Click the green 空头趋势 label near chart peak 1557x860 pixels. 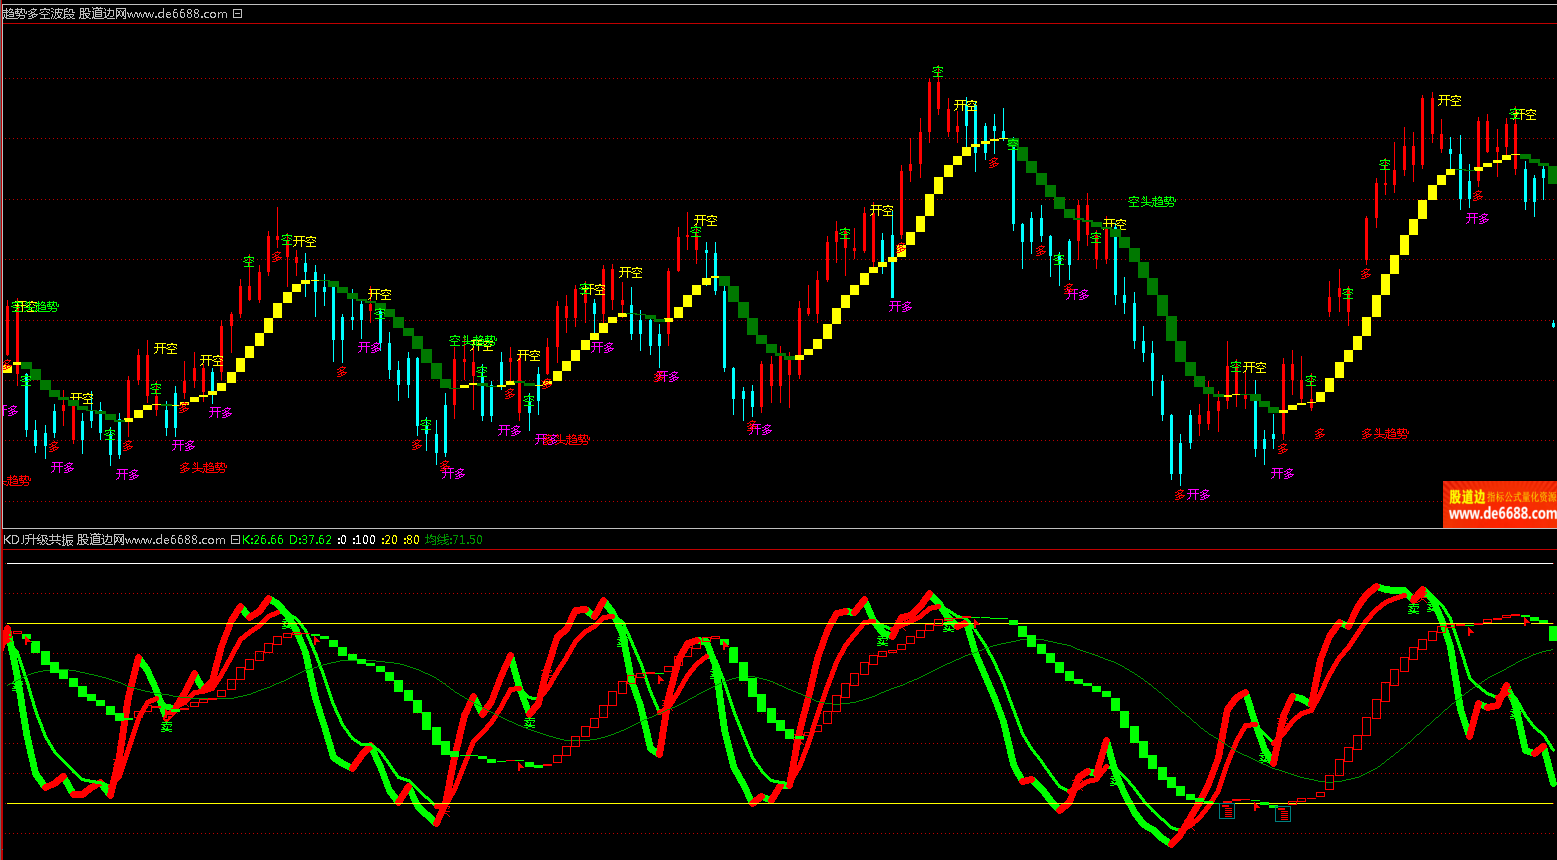point(1151,201)
